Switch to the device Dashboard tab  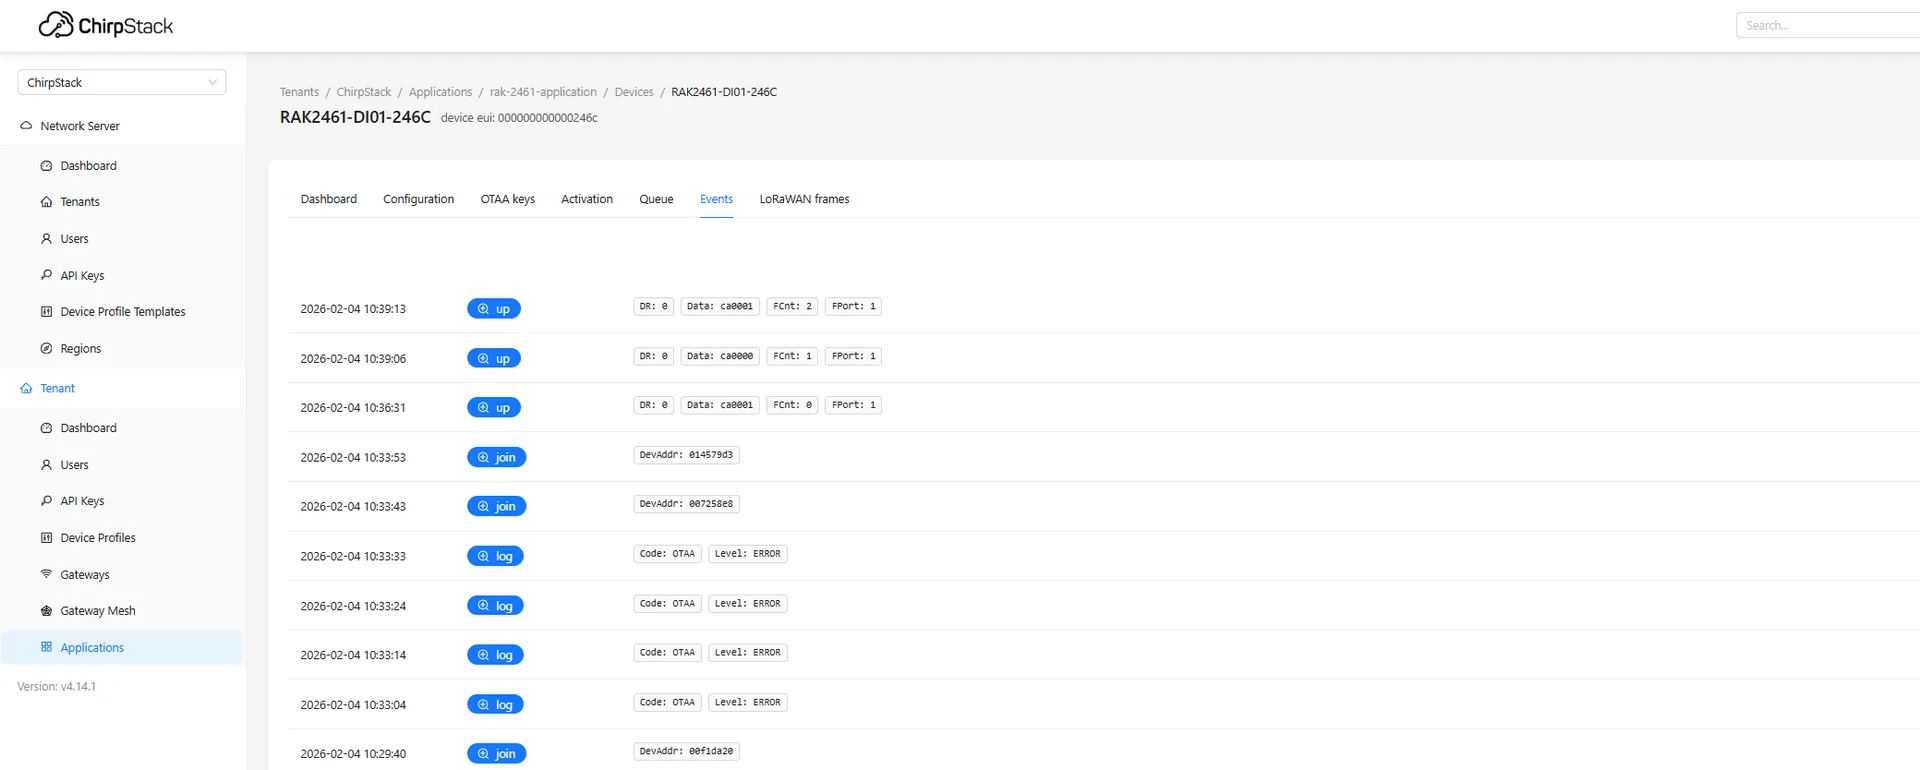click(329, 199)
